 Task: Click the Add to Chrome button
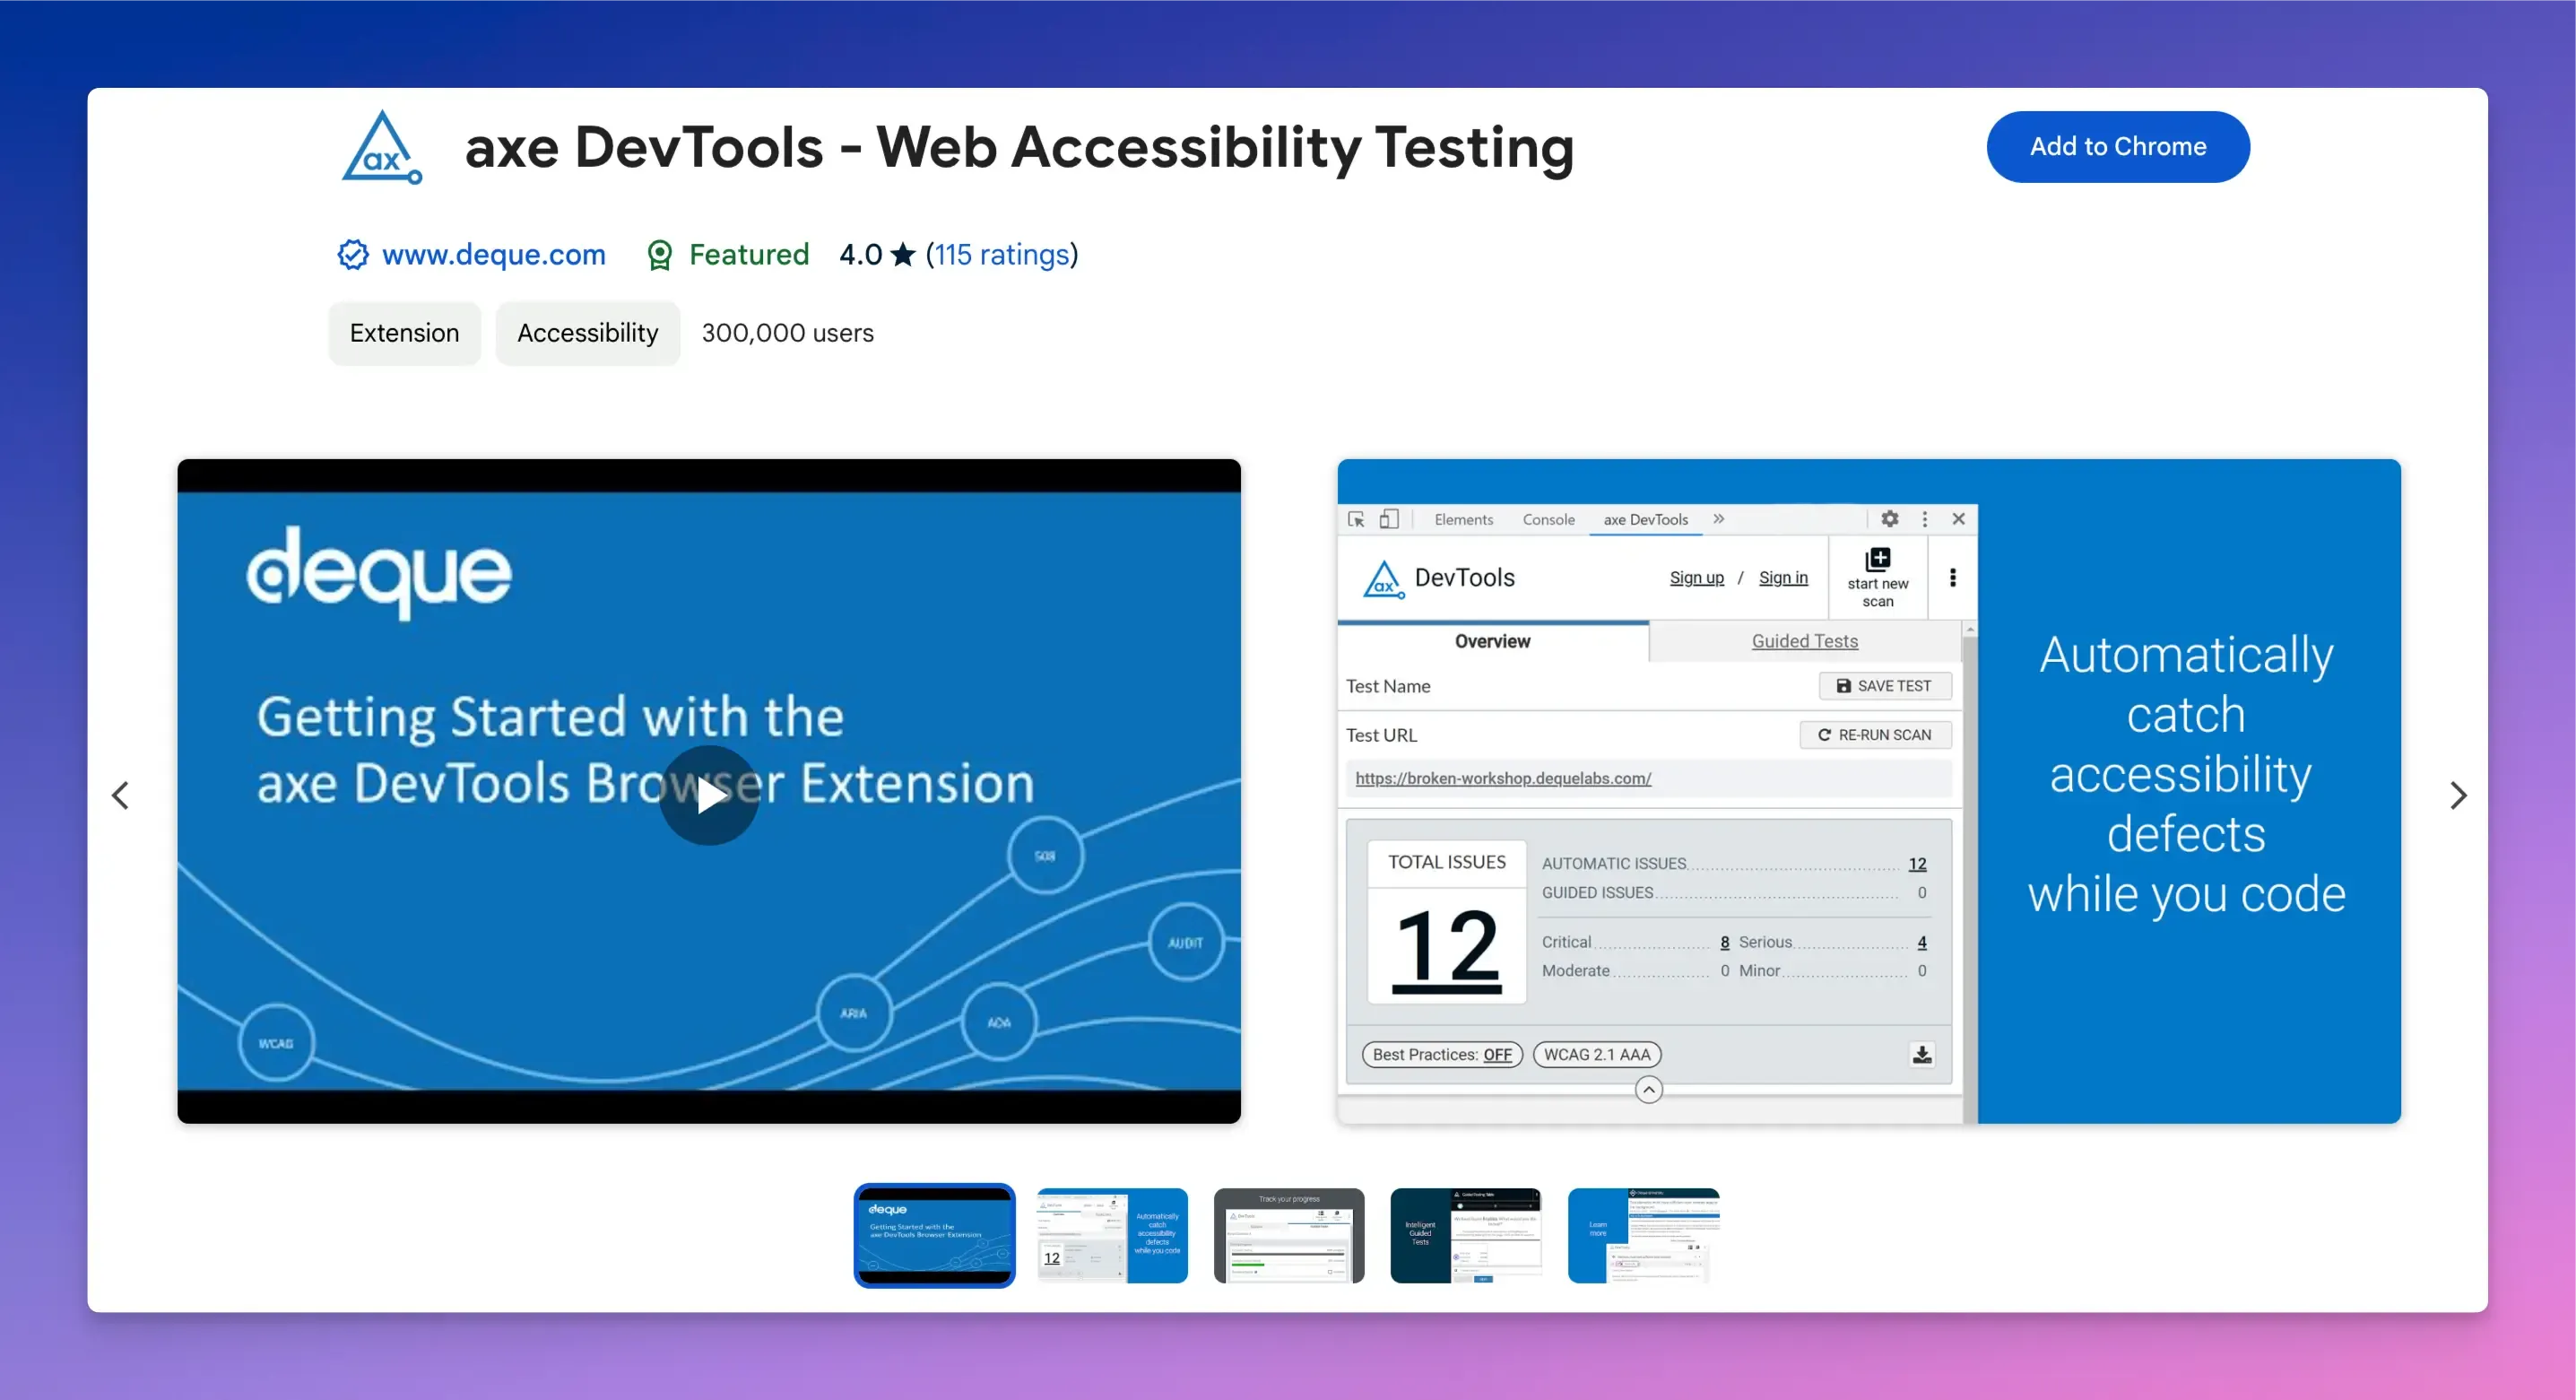click(x=2117, y=147)
